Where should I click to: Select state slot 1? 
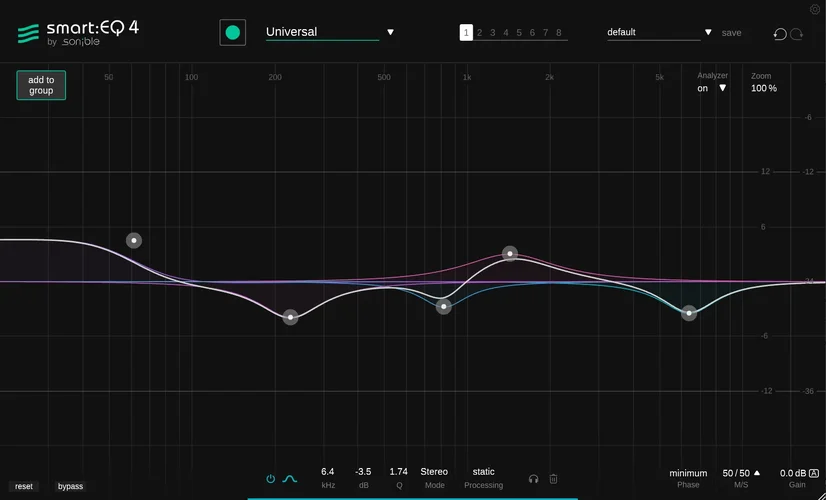(466, 33)
